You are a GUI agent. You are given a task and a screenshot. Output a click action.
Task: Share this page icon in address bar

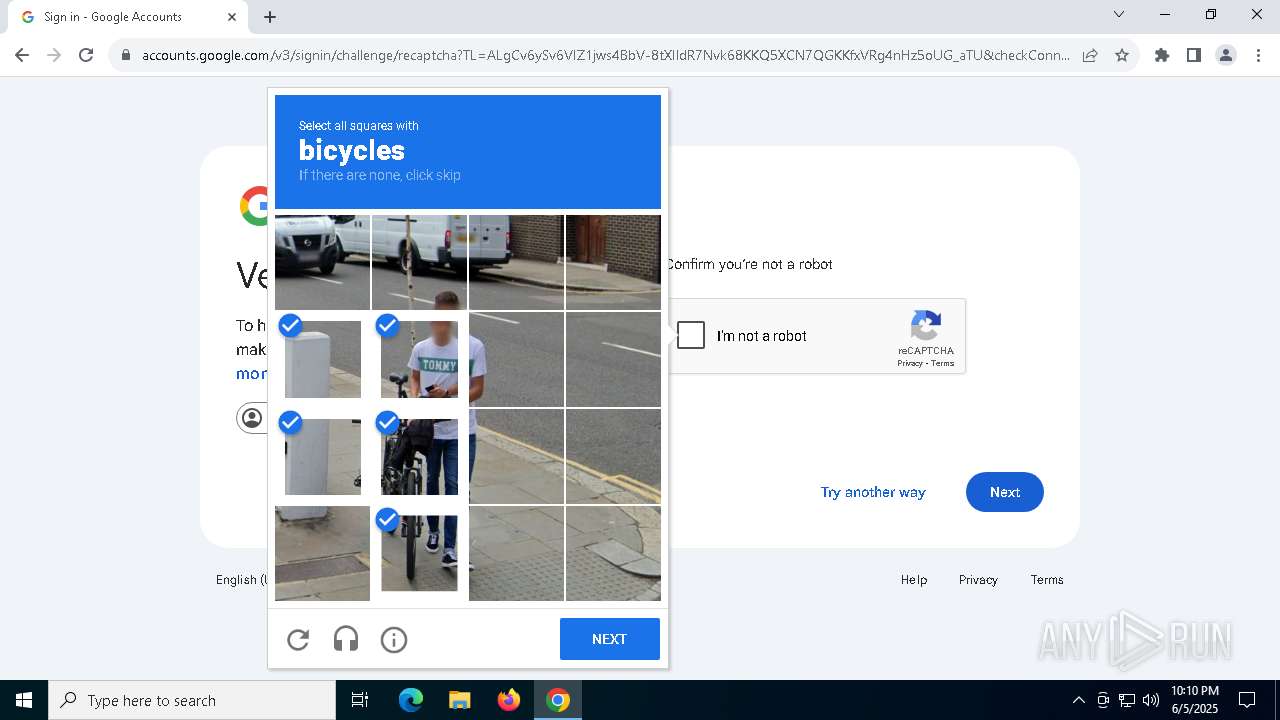point(1090,55)
